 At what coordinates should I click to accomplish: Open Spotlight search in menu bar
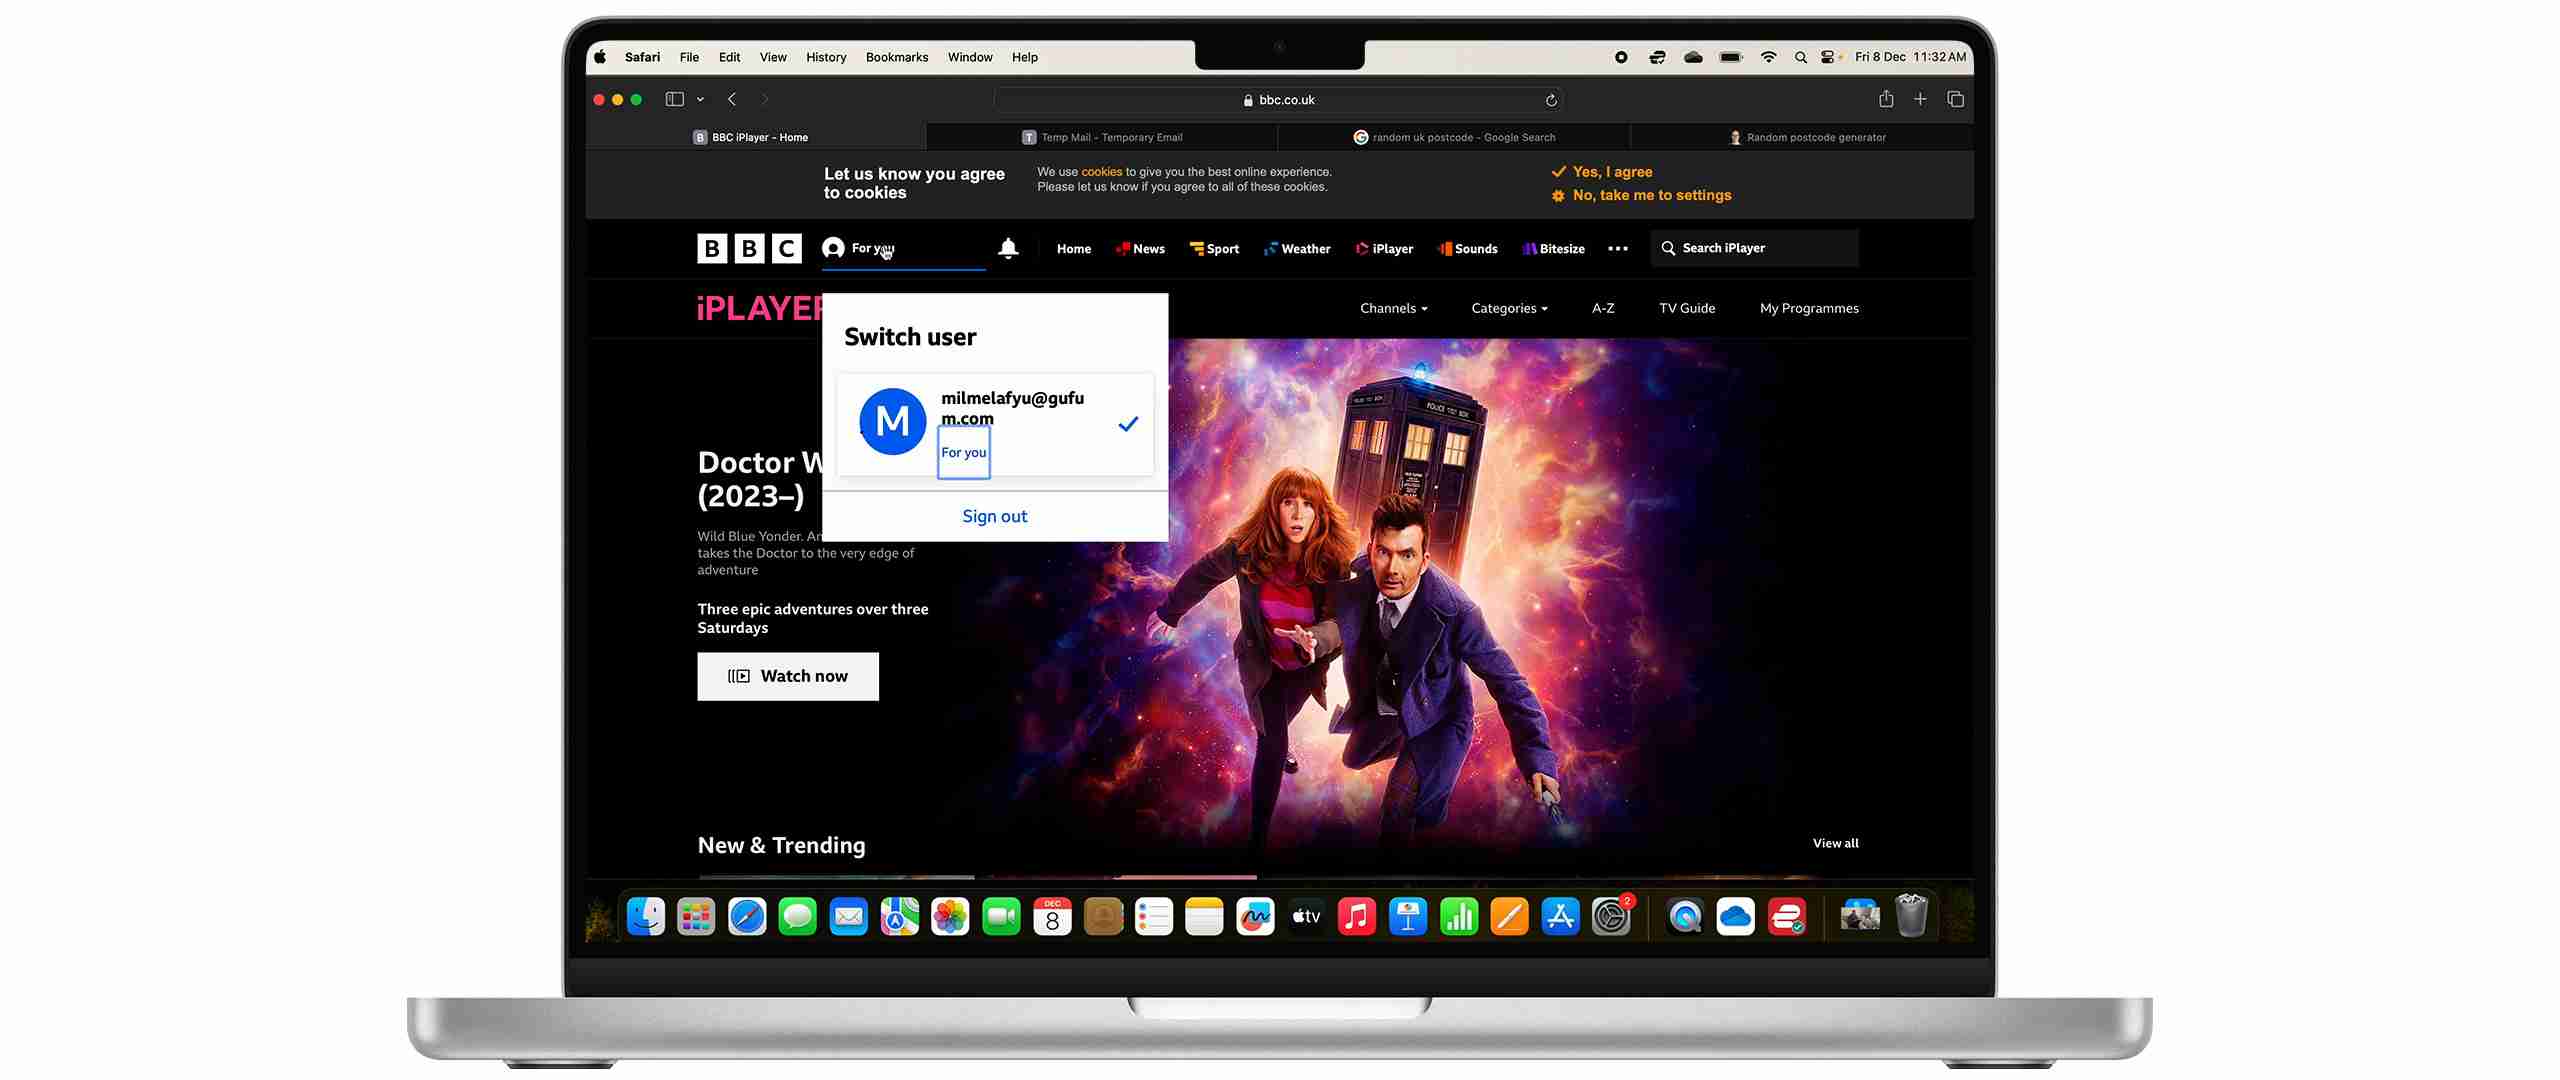[1801, 57]
